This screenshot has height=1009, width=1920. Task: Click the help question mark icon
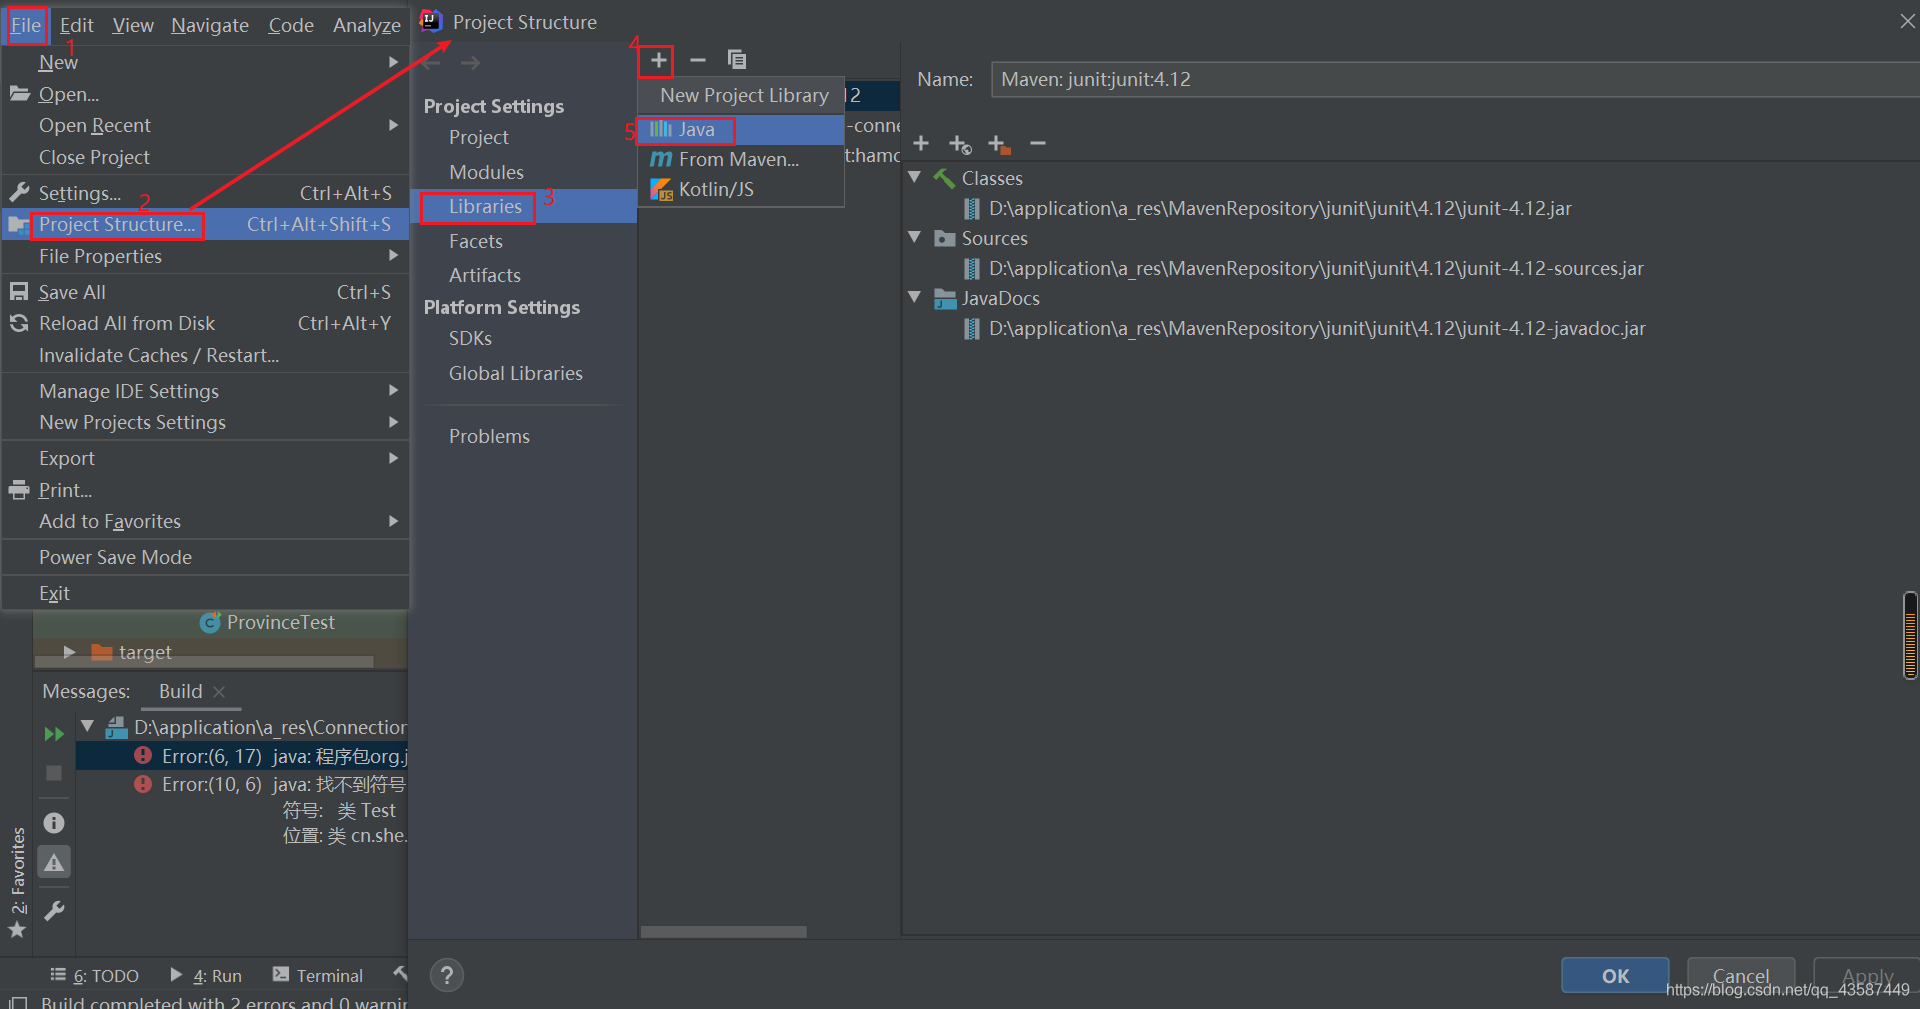pyautogui.click(x=447, y=975)
